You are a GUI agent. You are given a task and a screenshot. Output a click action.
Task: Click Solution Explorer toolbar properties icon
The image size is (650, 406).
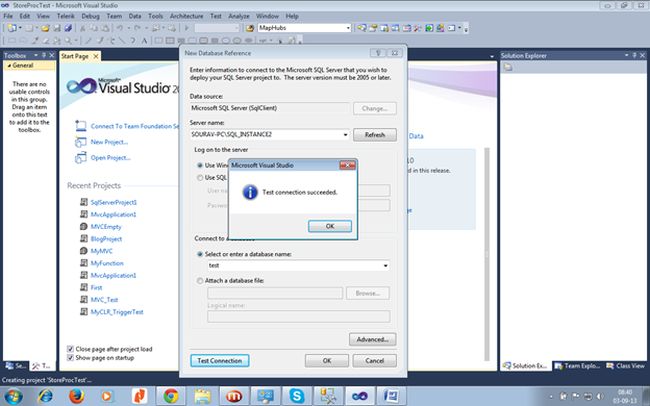(508, 67)
